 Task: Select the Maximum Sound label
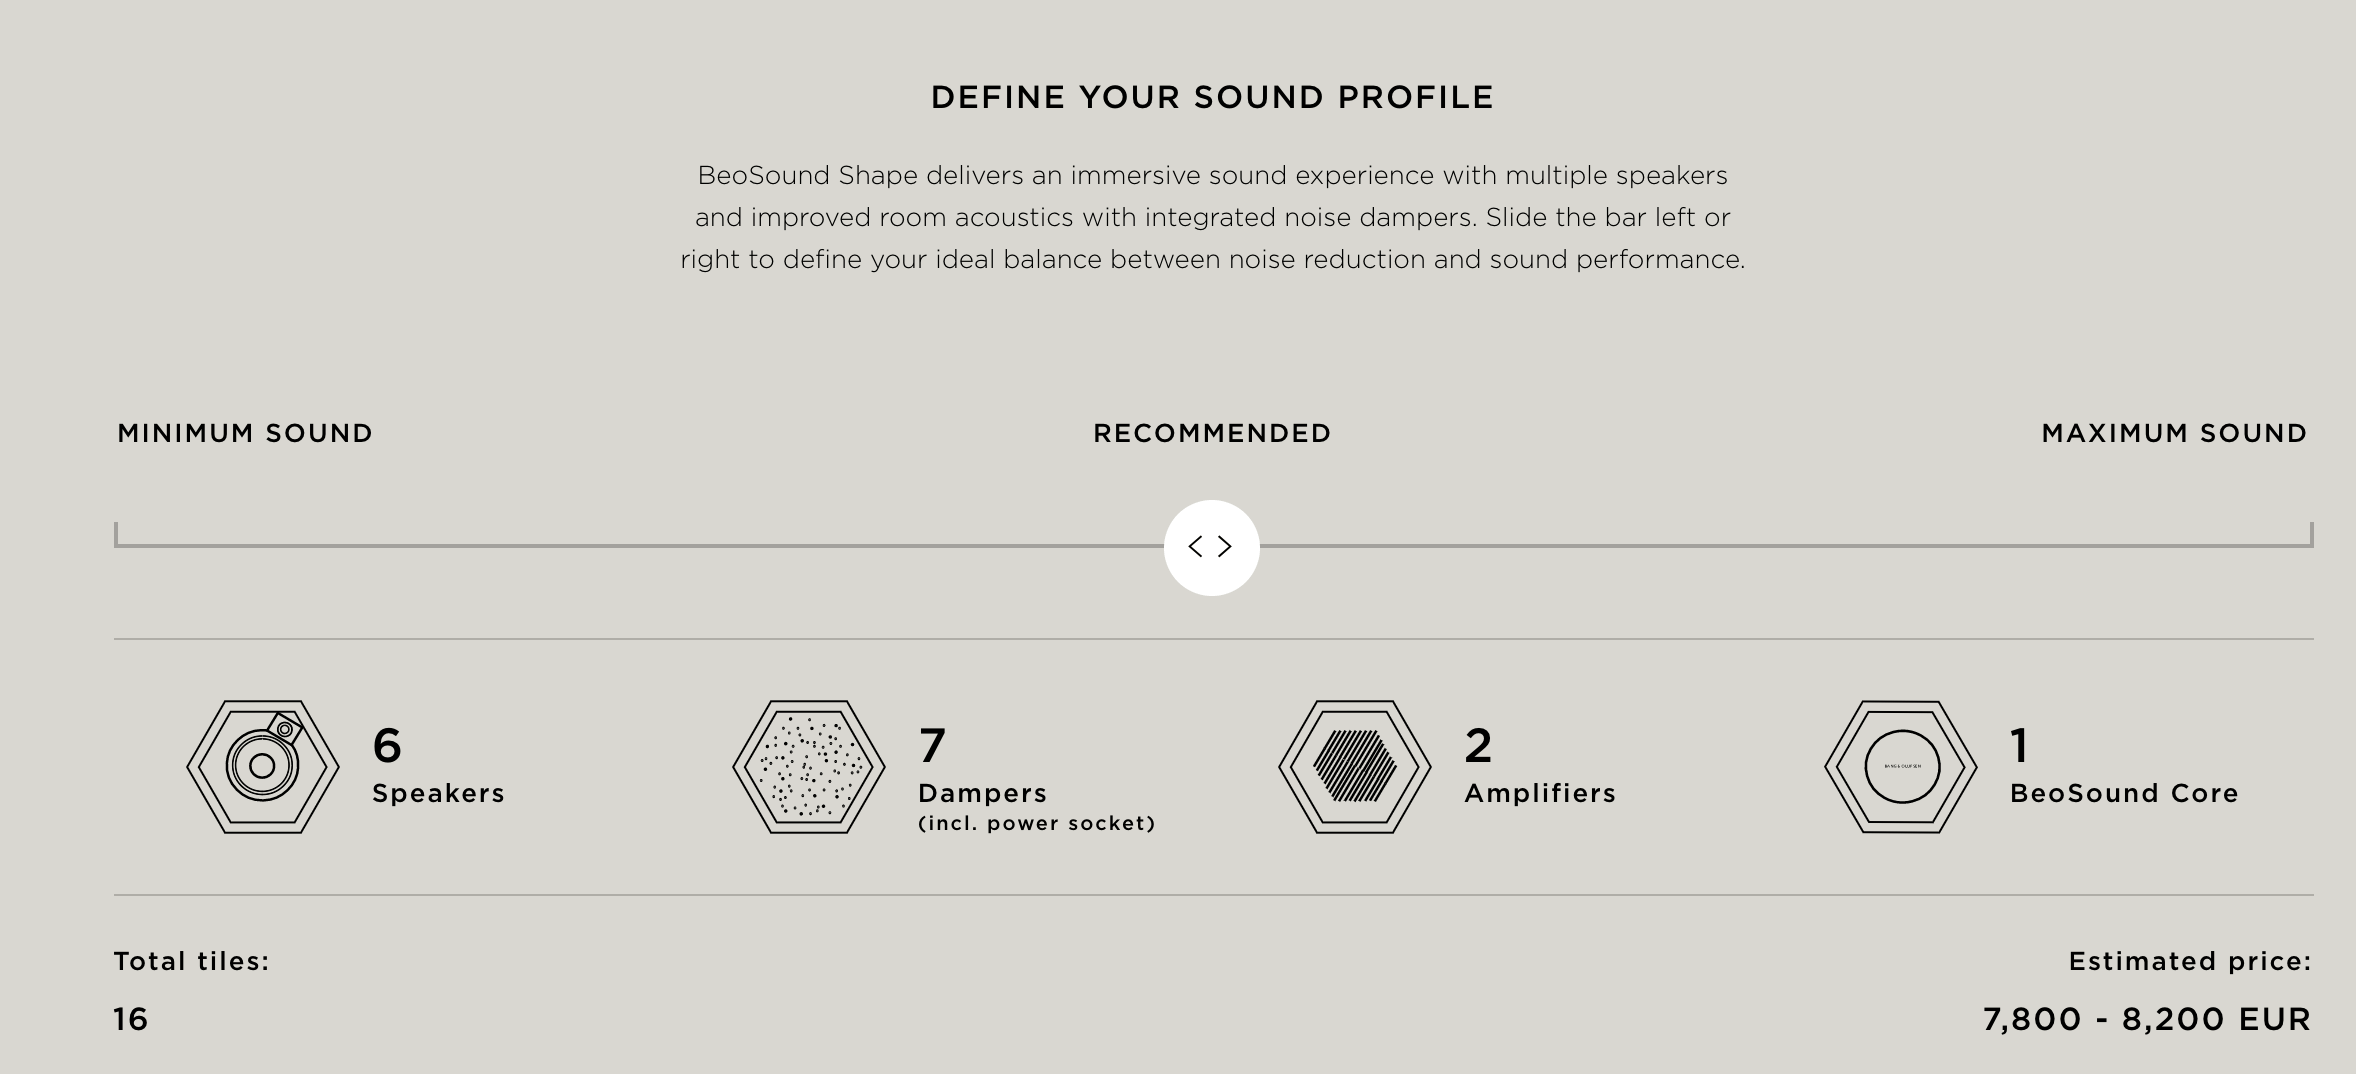pyautogui.click(x=2174, y=433)
